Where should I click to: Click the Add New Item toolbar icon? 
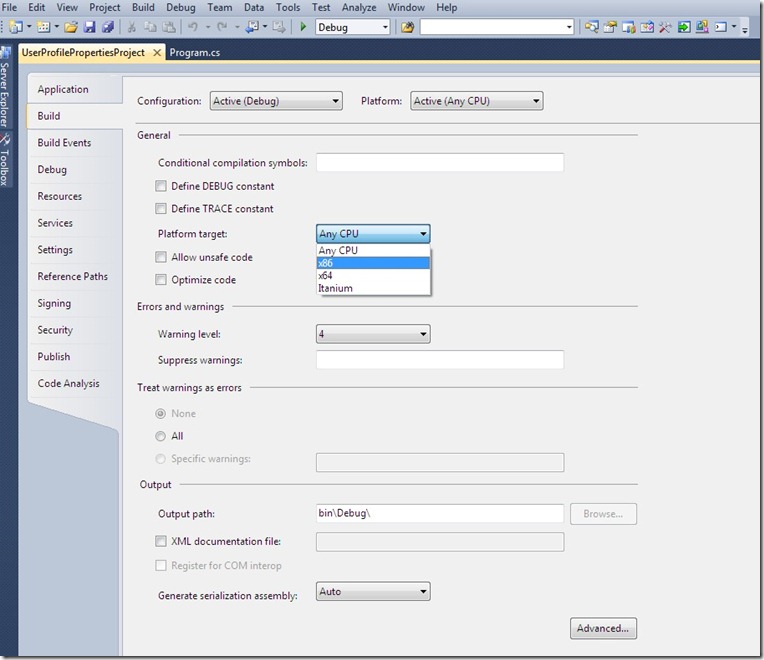click(43, 27)
